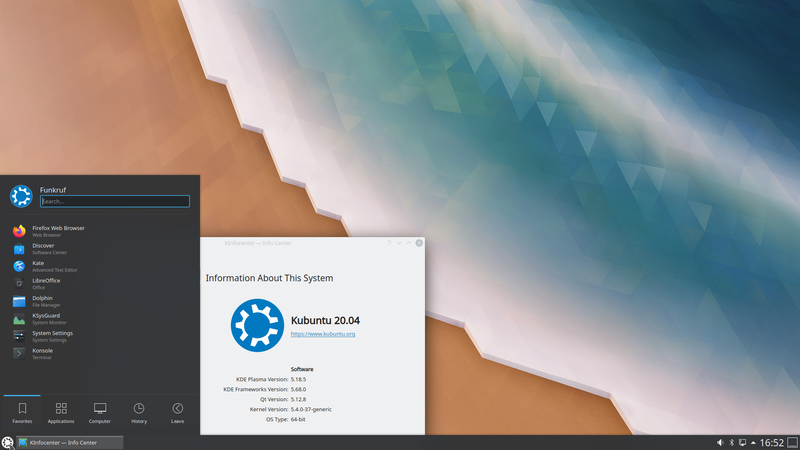Open Discover software center
Viewport: 800px width, 450px height.
(99, 249)
